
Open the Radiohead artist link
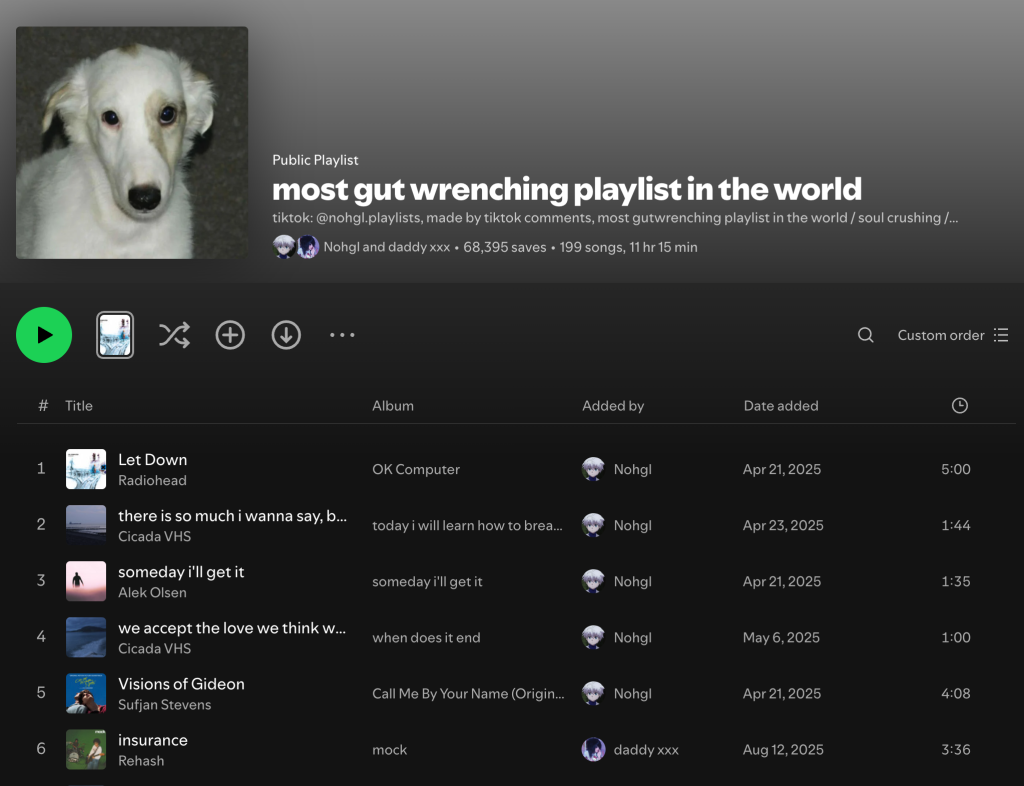click(x=152, y=480)
